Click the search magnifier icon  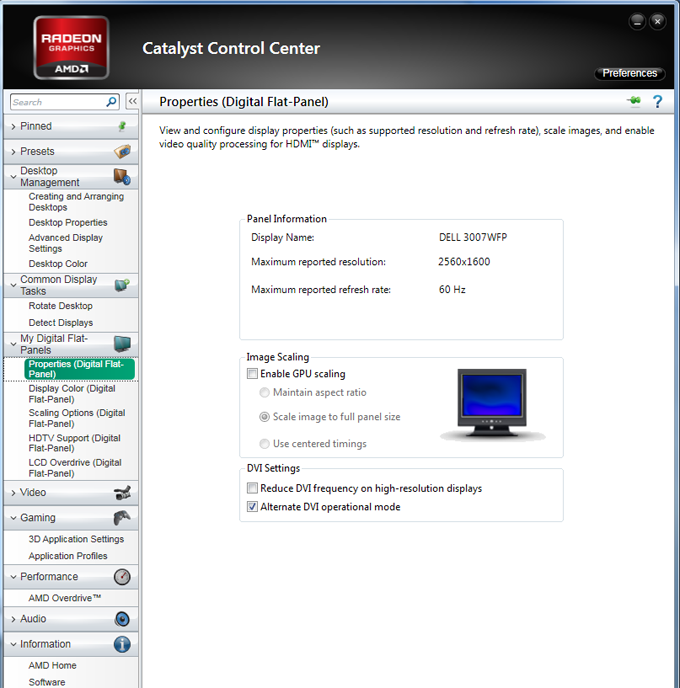pyautogui.click(x=111, y=102)
